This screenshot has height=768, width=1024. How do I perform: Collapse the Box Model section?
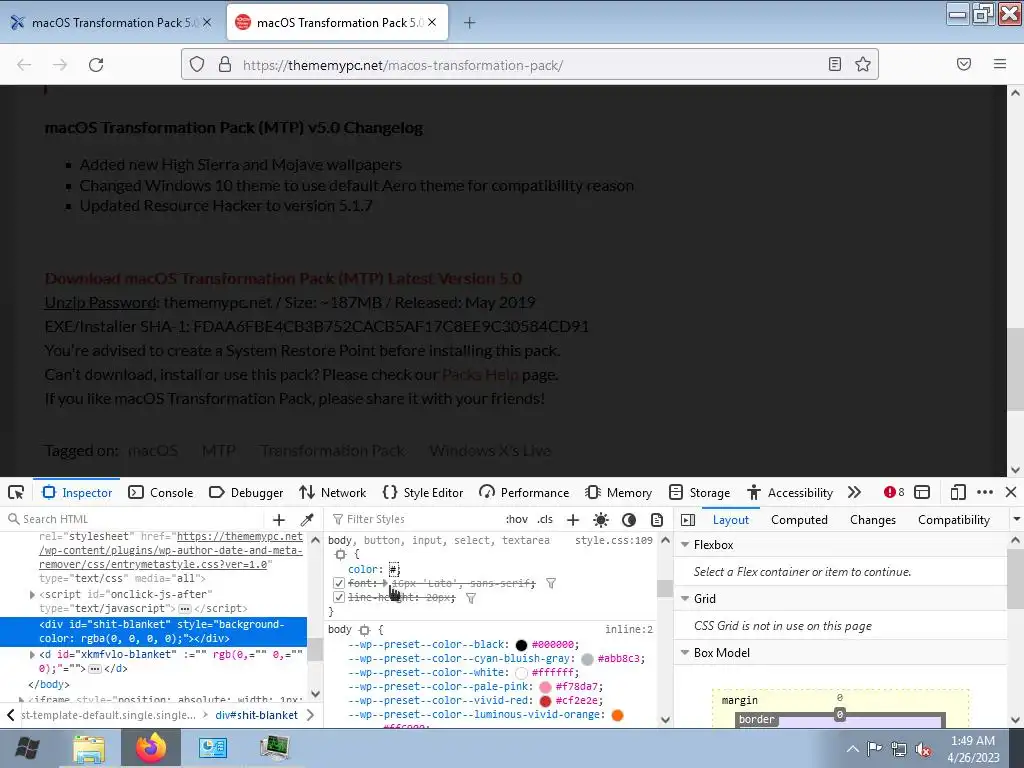[686, 653]
